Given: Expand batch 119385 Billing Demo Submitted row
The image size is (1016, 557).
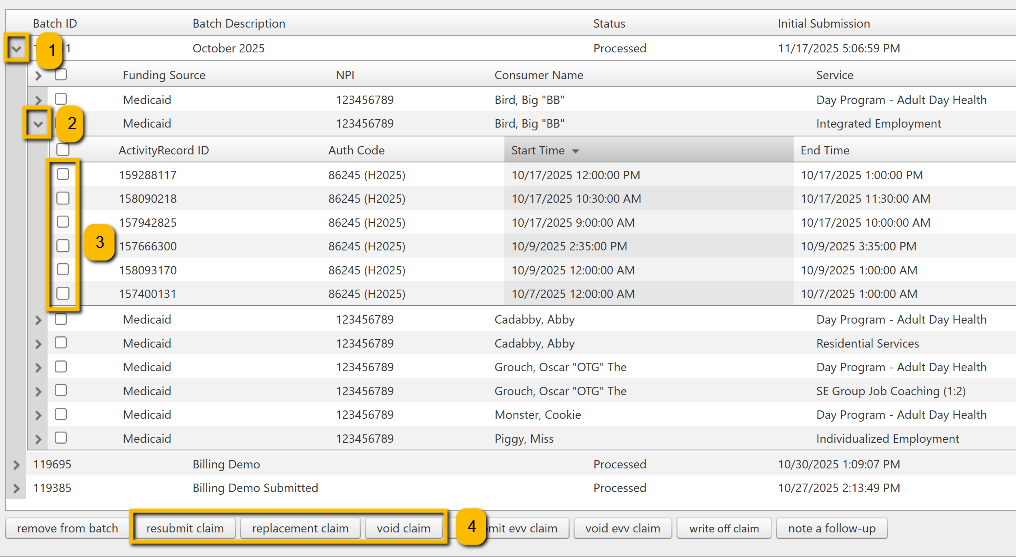Looking at the screenshot, I should pos(16,488).
